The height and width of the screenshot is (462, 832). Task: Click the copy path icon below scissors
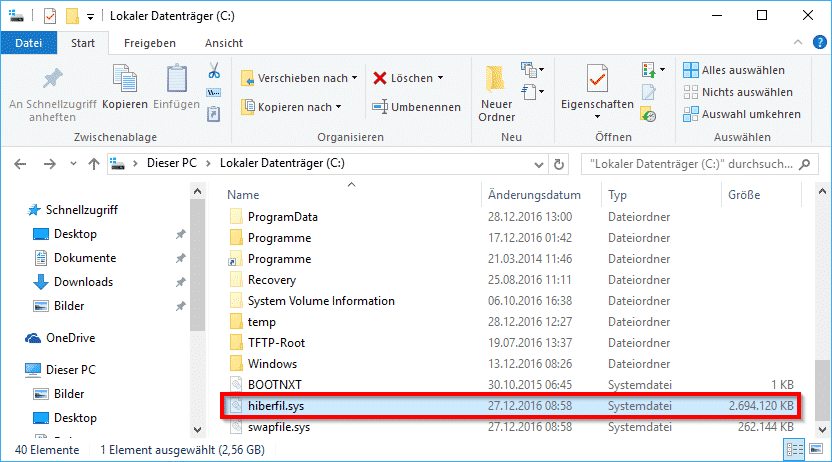[214, 93]
